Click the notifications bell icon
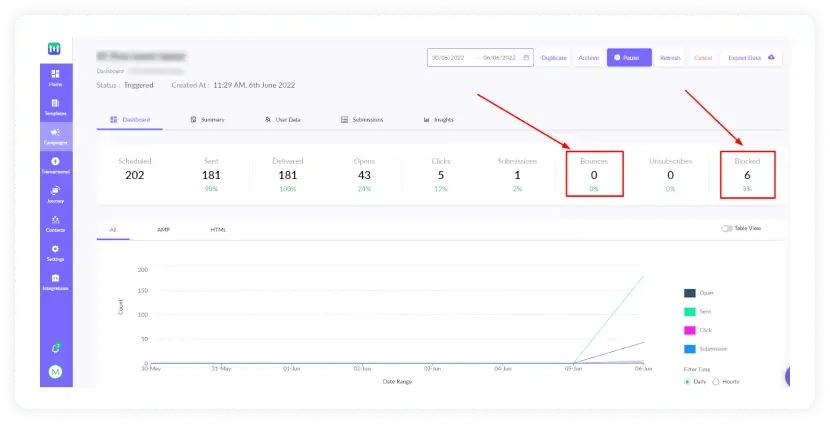The height and width of the screenshot is (424, 830). (x=55, y=348)
